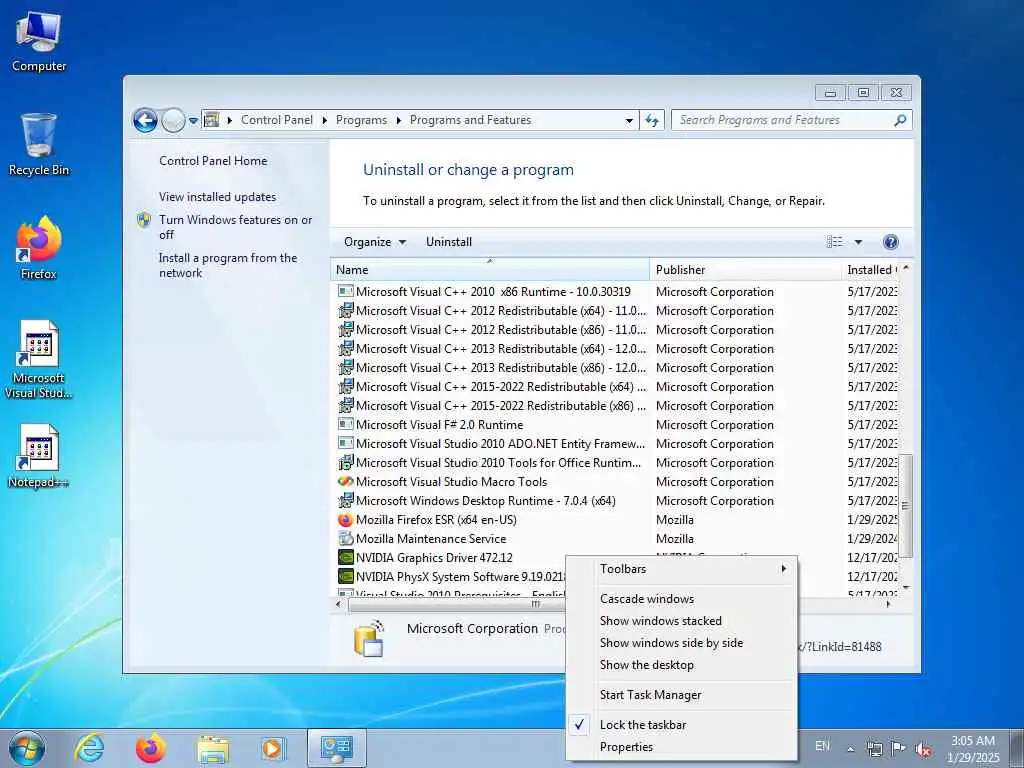Open the address bar history dropdown
1024x768 pixels.
point(629,120)
